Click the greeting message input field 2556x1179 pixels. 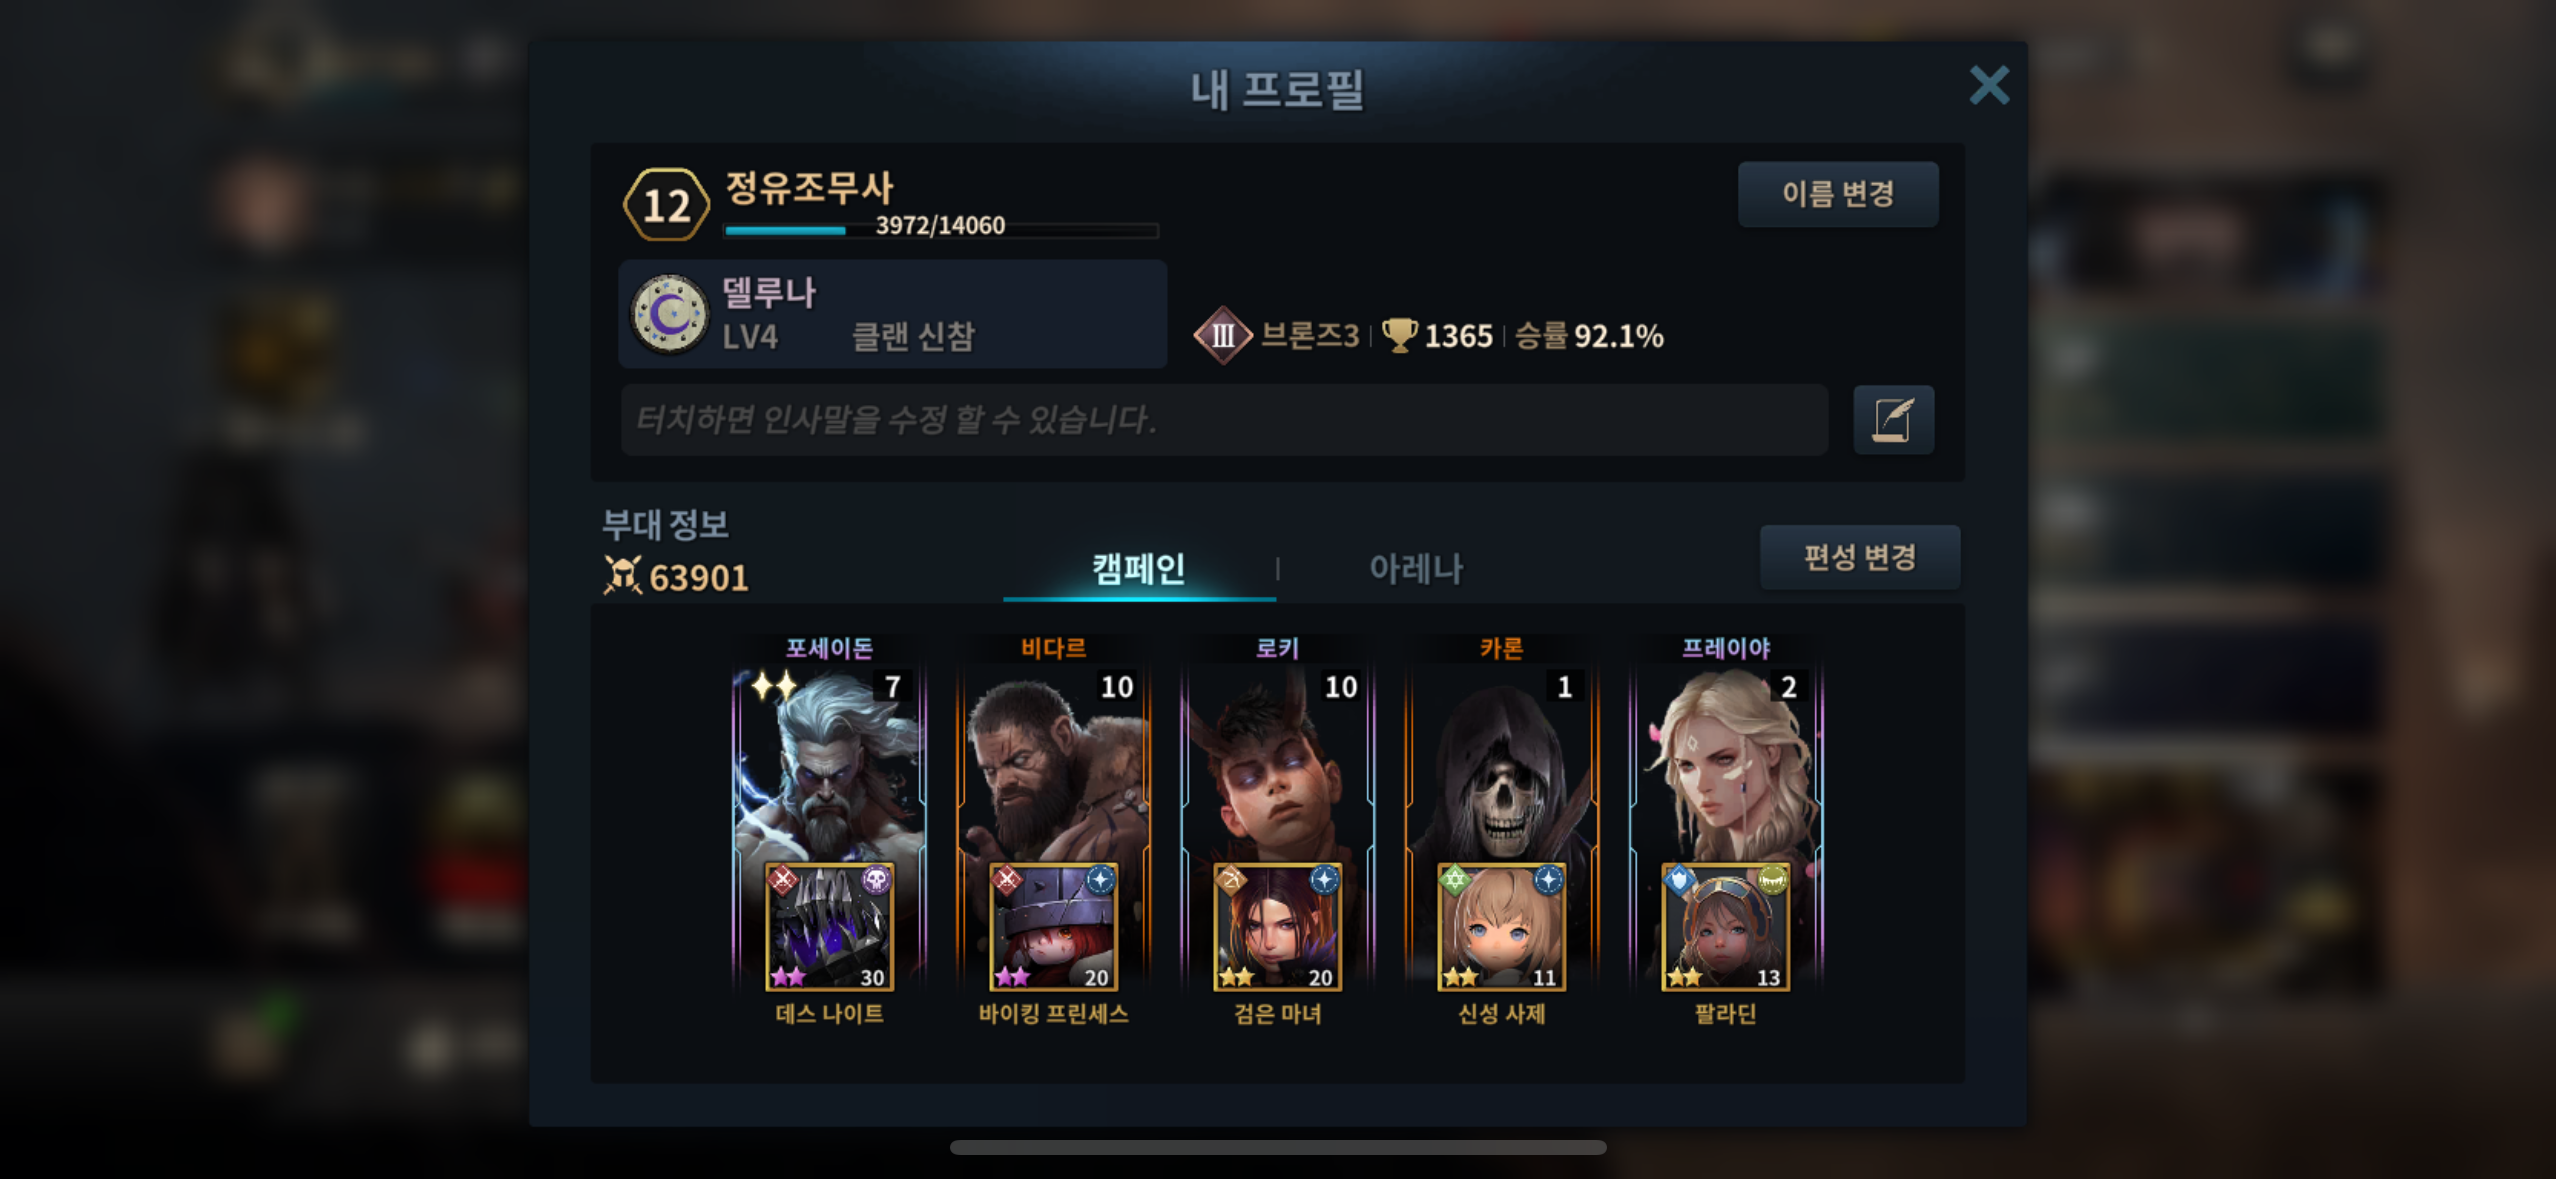point(1224,420)
